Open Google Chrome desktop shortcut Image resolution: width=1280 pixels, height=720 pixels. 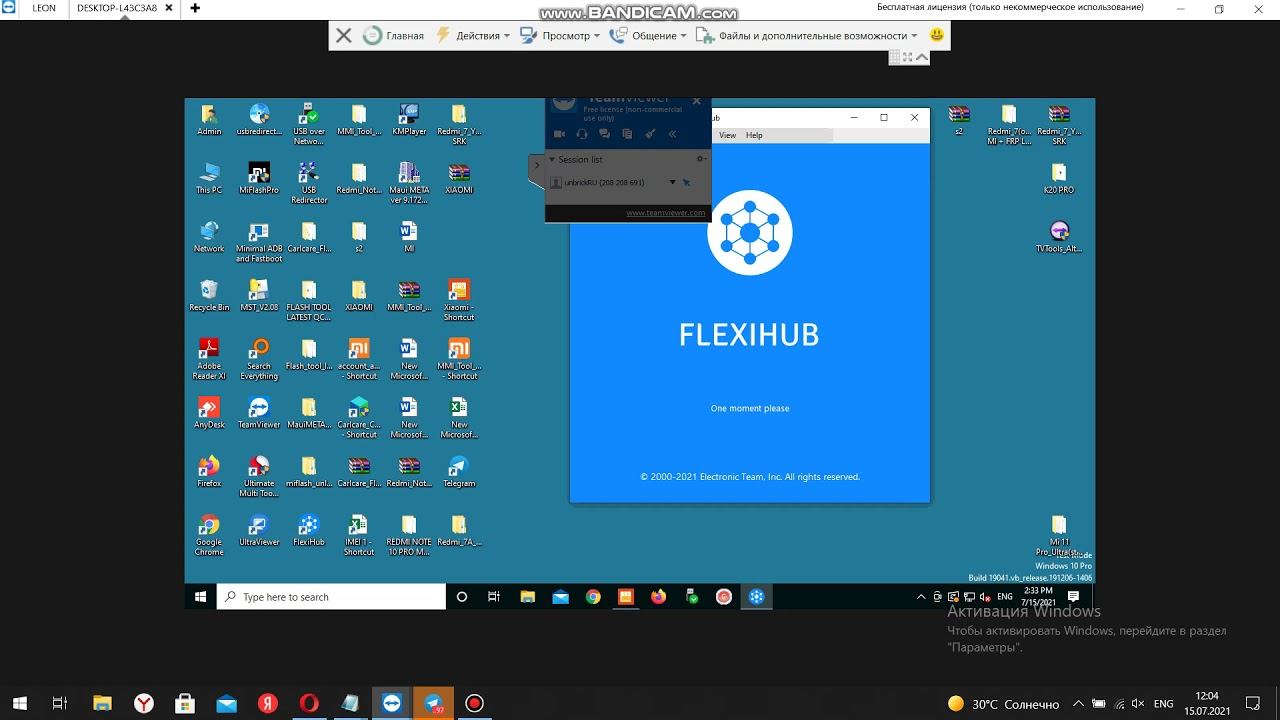209,535
